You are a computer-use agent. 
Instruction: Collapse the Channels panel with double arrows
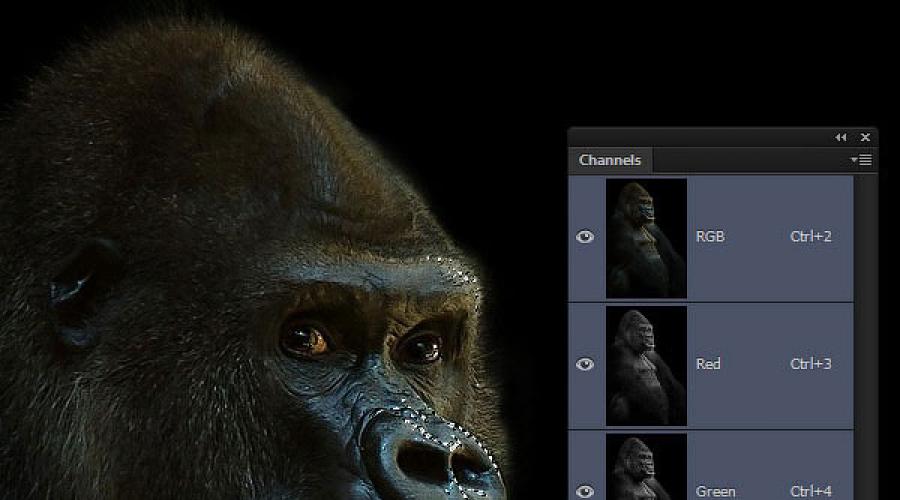tap(841, 137)
